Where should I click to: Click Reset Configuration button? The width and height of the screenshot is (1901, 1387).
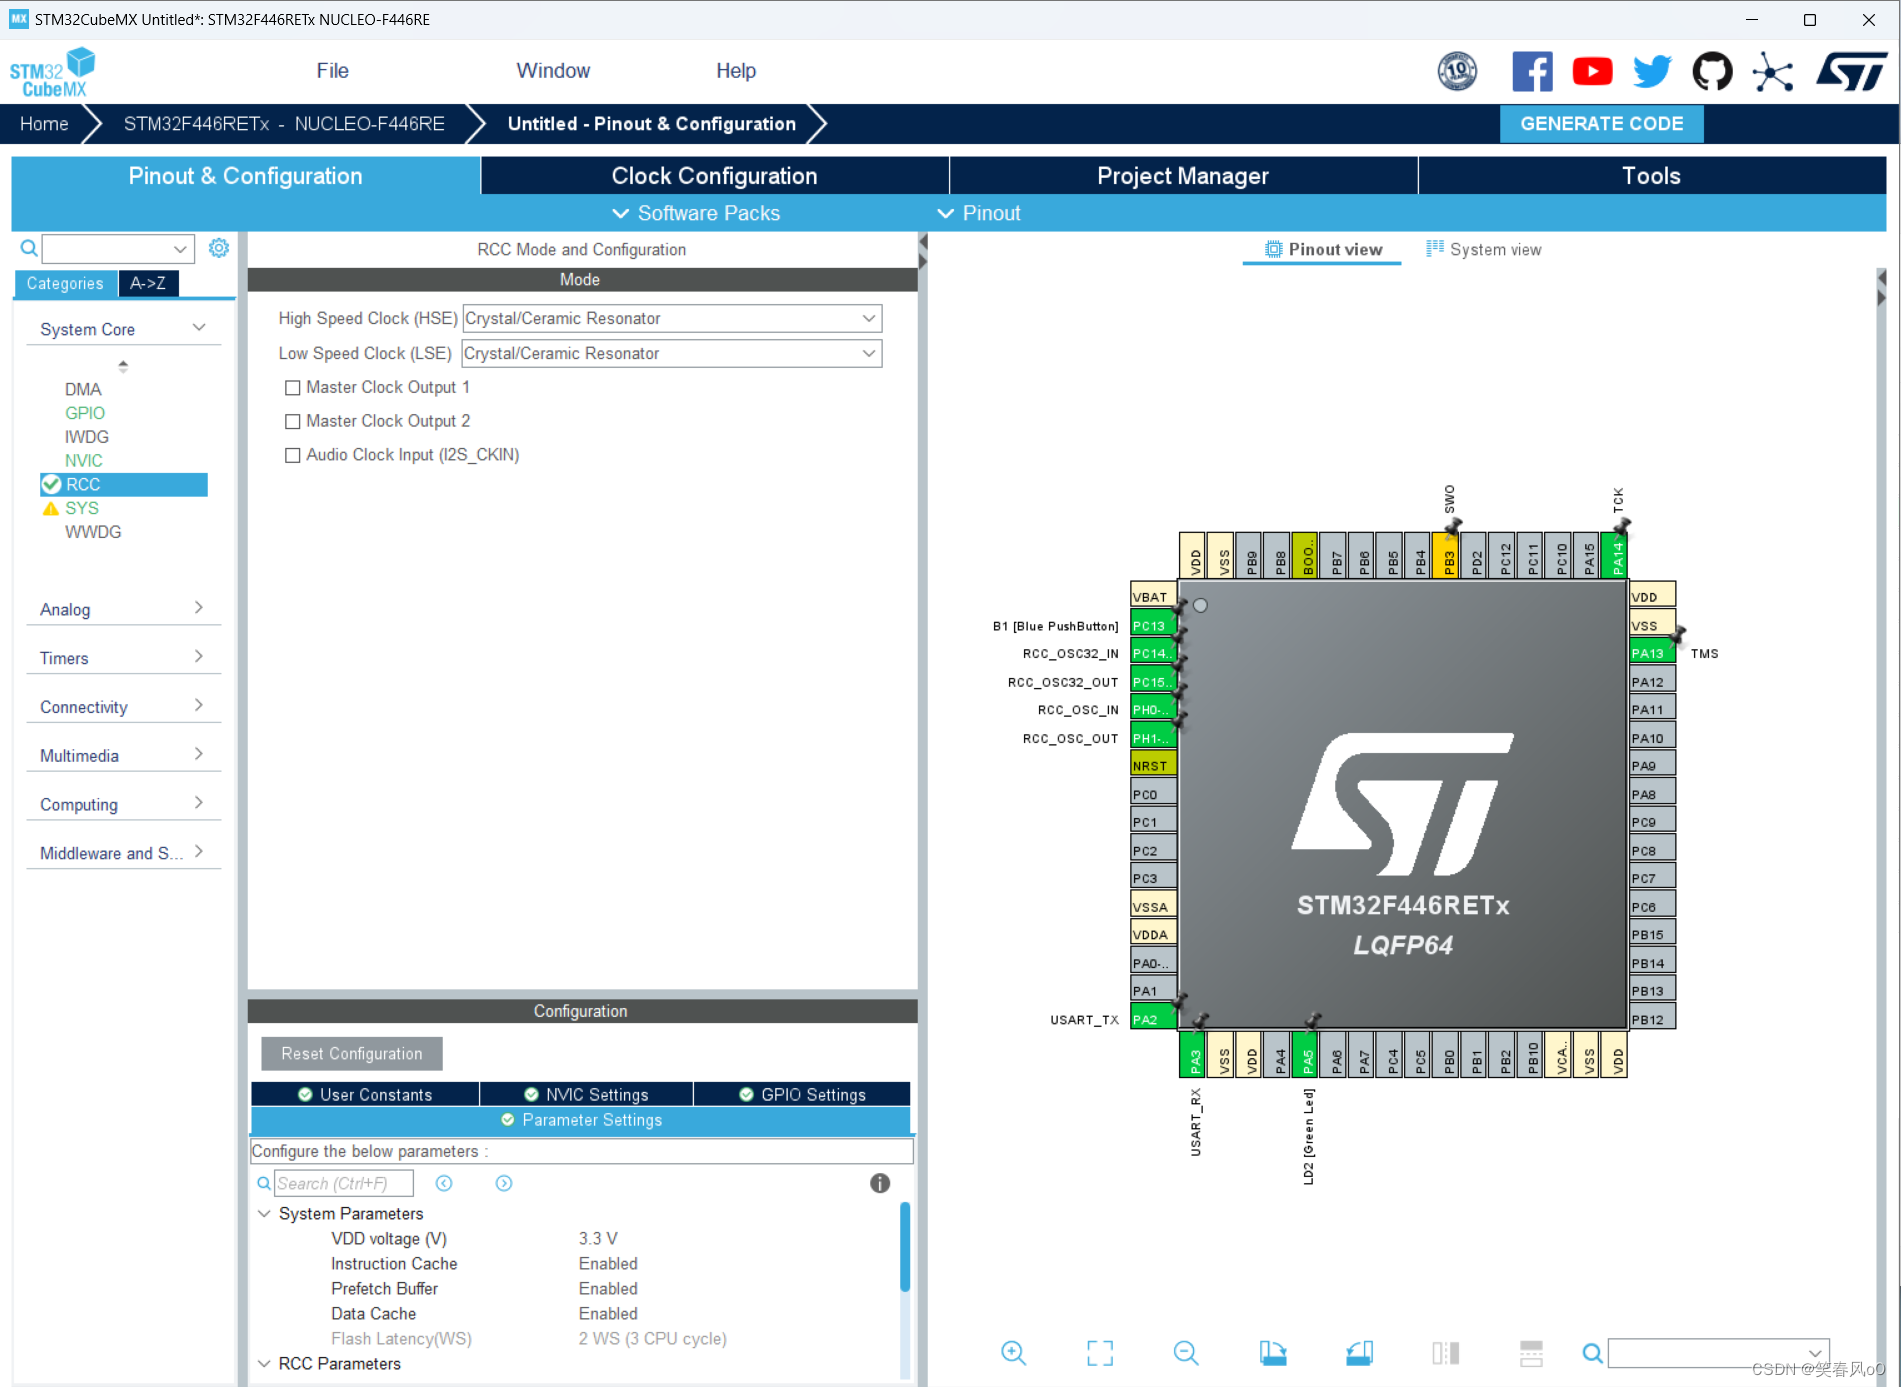pos(351,1054)
